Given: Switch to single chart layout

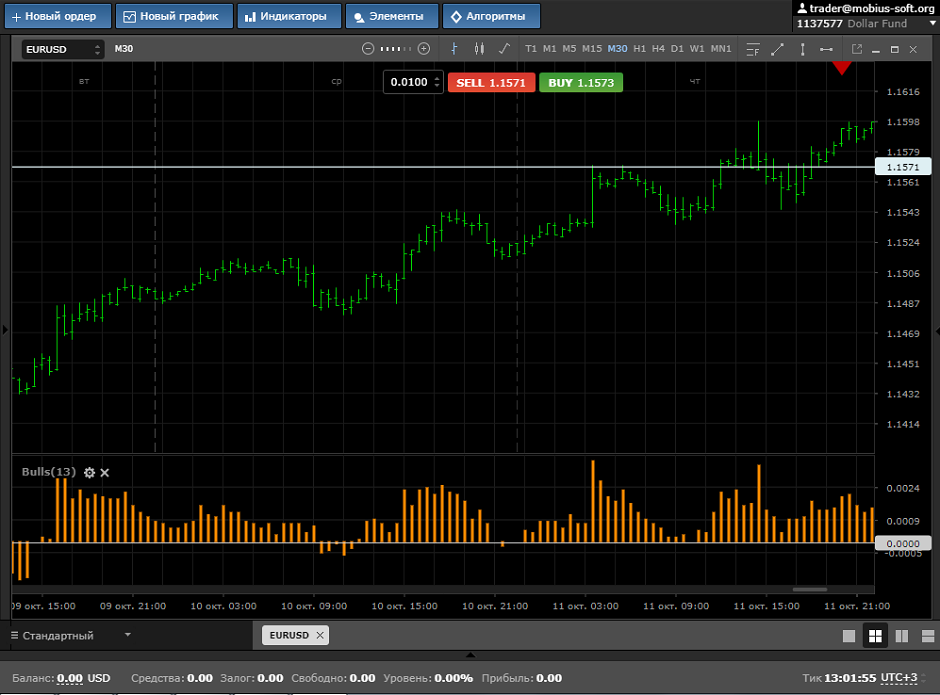Looking at the screenshot, I should [849, 636].
